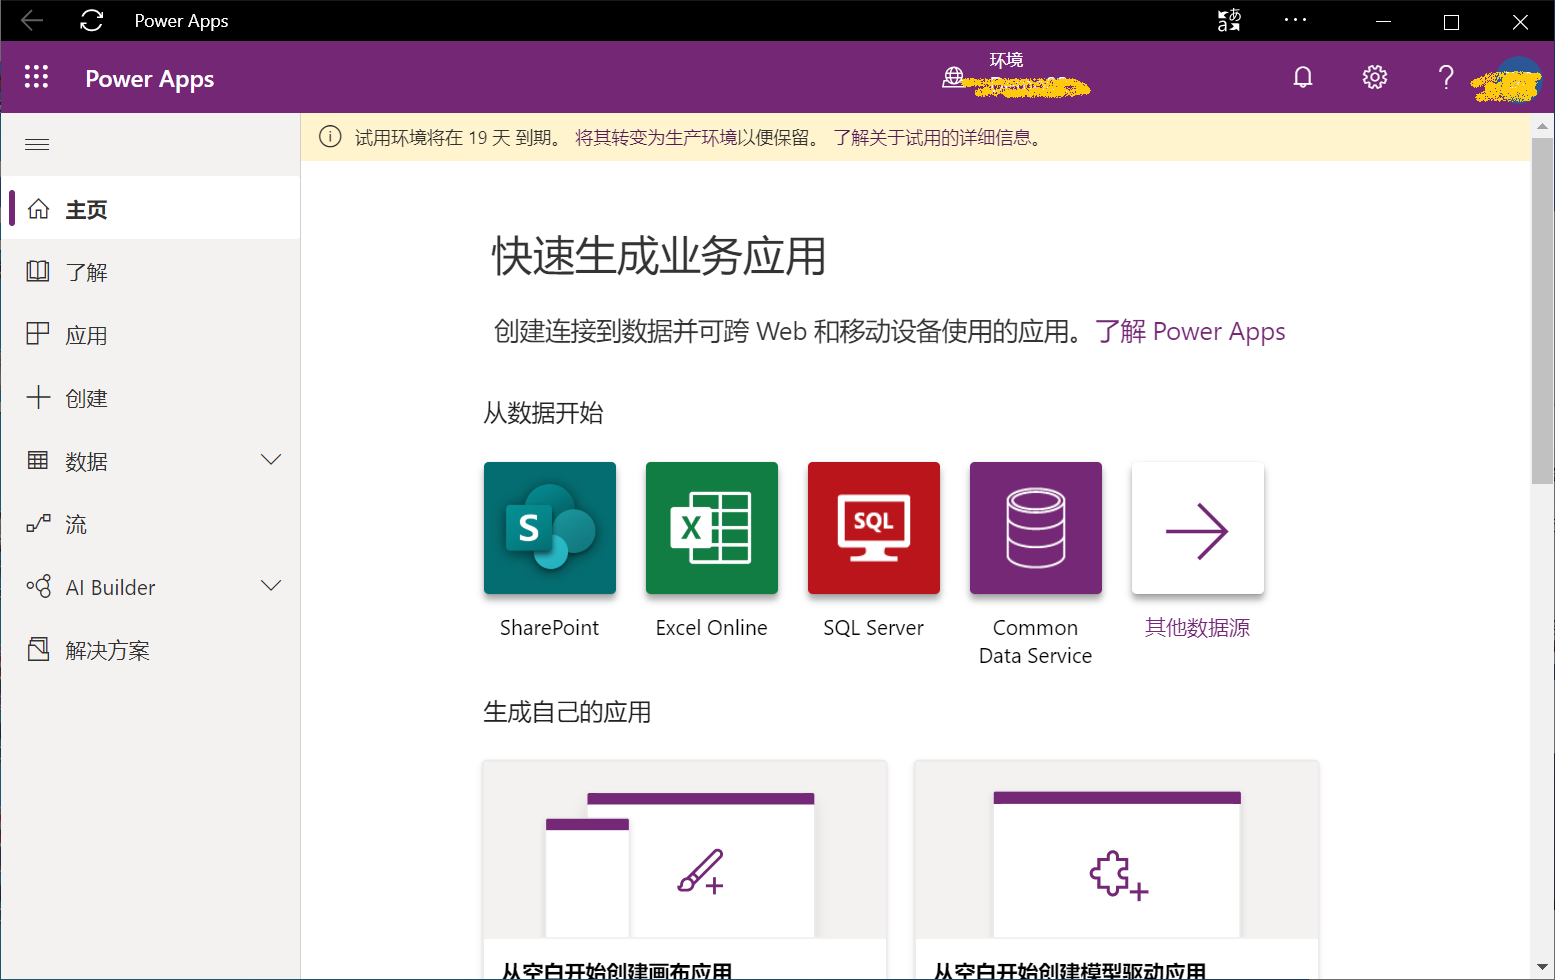Click the 了解 Power Apps link
The image size is (1555, 980).
(x=1190, y=331)
